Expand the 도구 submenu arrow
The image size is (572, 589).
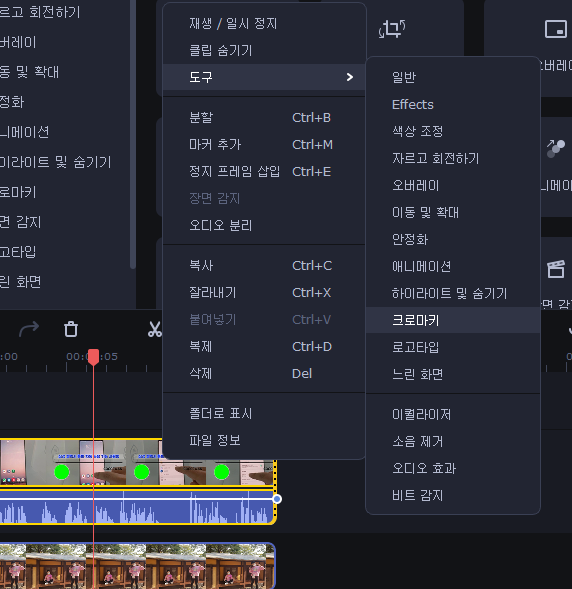pyautogui.click(x=350, y=77)
